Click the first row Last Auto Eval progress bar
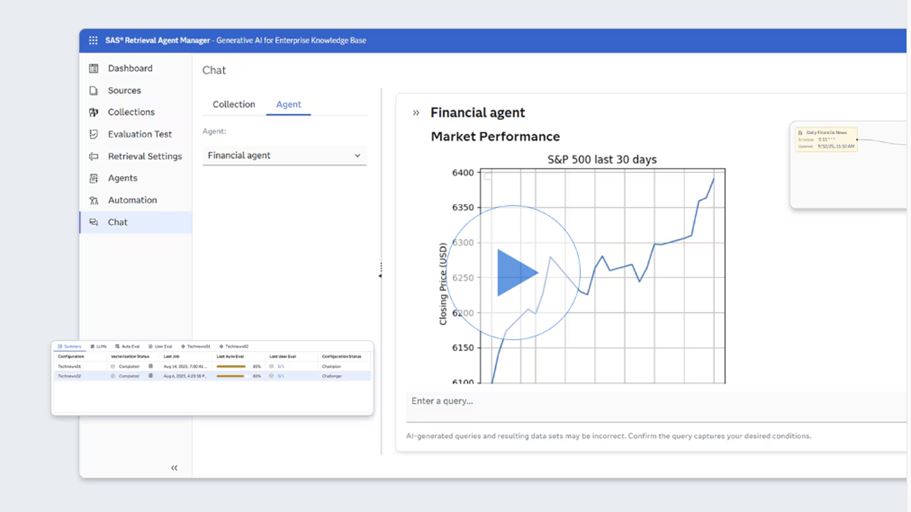 (x=231, y=366)
